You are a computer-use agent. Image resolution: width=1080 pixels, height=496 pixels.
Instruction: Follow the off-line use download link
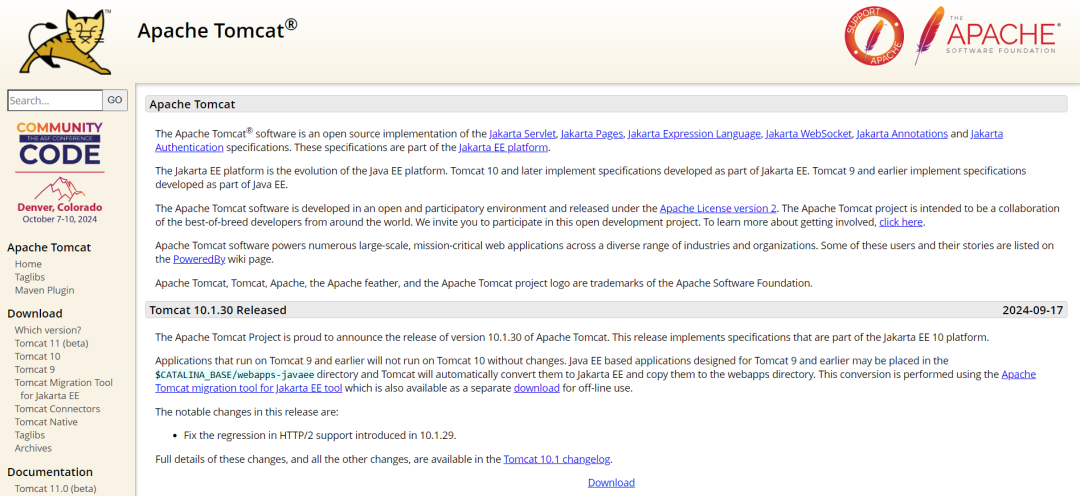click(x=537, y=388)
